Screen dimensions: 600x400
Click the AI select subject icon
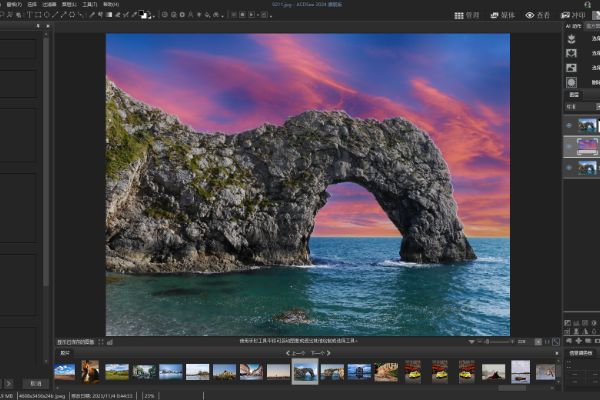(x=571, y=38)
